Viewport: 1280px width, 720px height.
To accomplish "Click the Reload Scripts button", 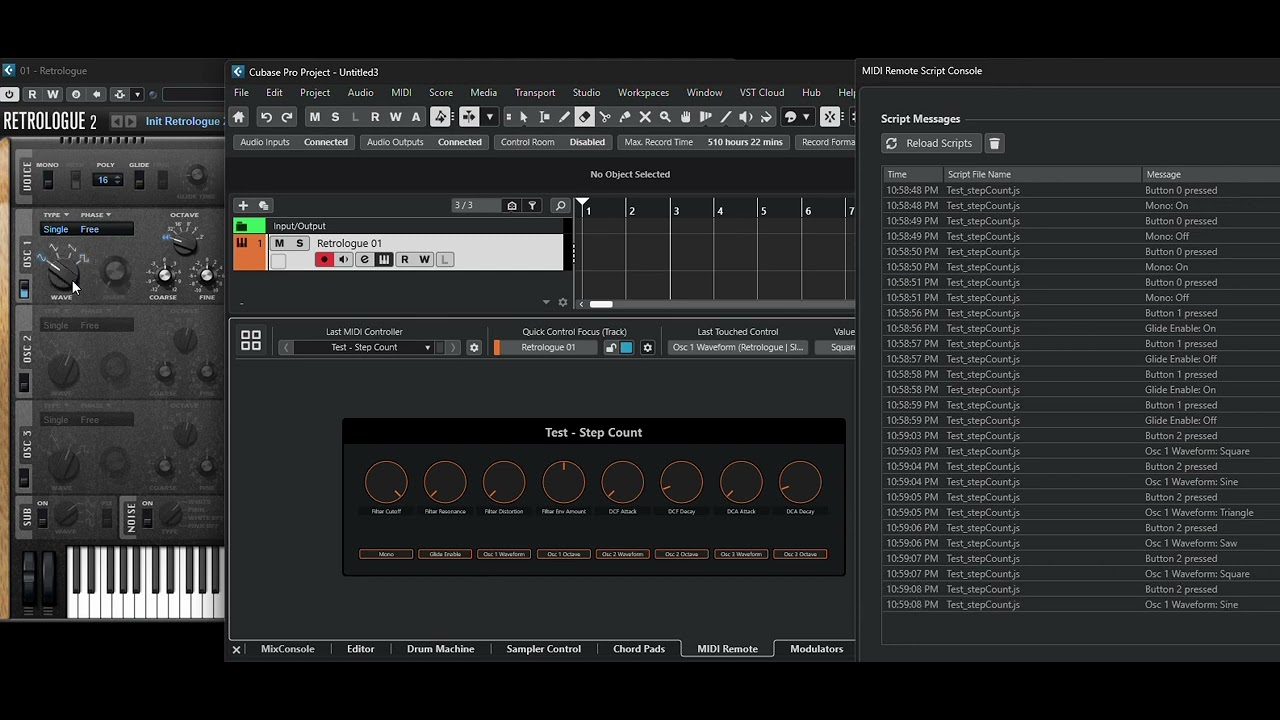I will pyautogui.click(x=929, y=143).
